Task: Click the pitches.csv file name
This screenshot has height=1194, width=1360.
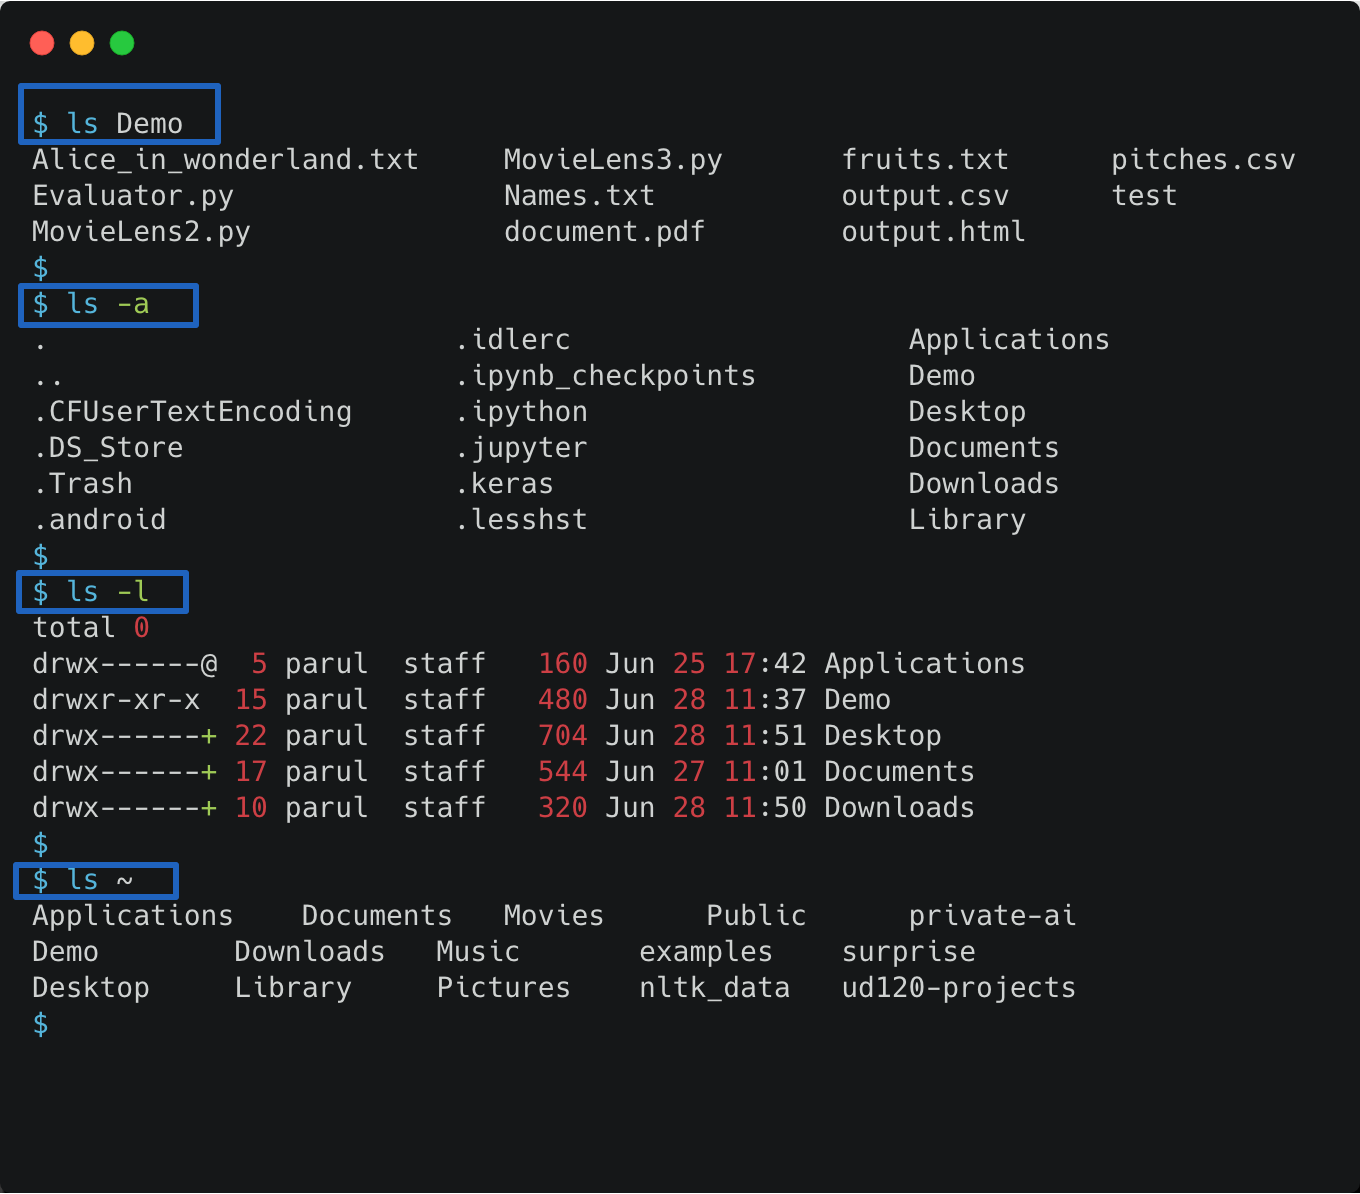Action: [x=1203, y=160]
